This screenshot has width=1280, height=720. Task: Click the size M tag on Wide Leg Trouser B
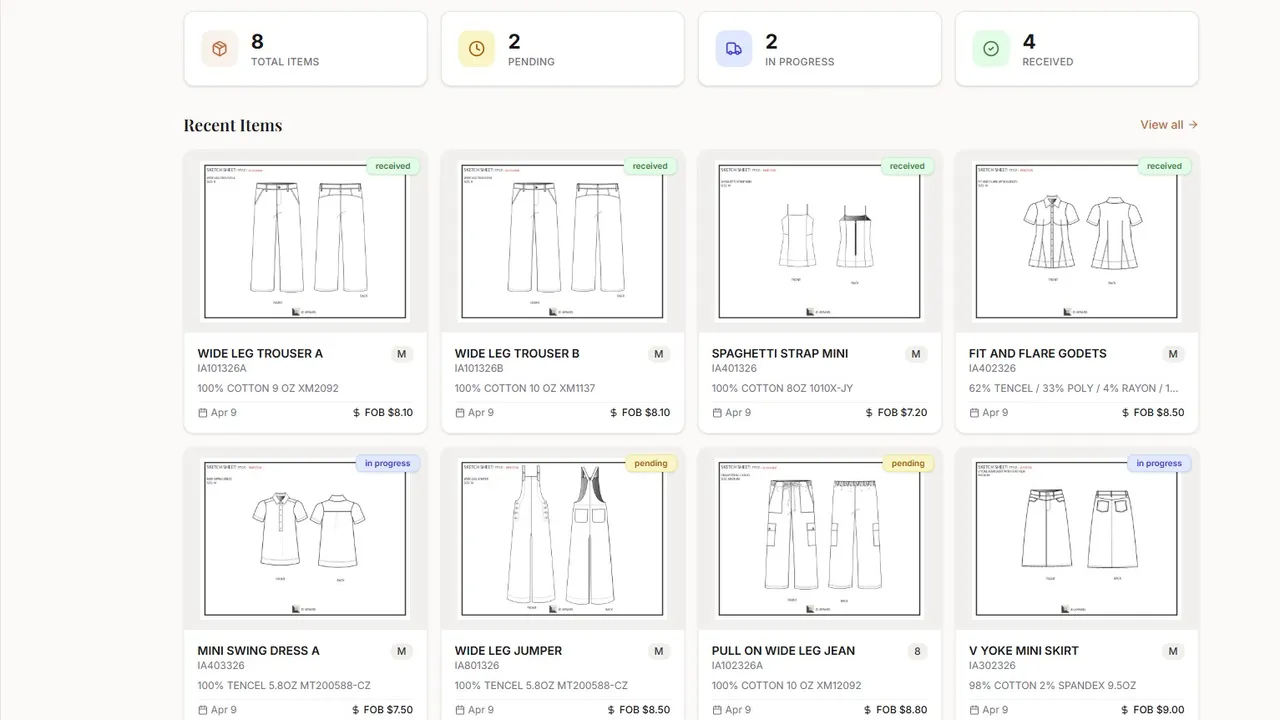point(658,354)
